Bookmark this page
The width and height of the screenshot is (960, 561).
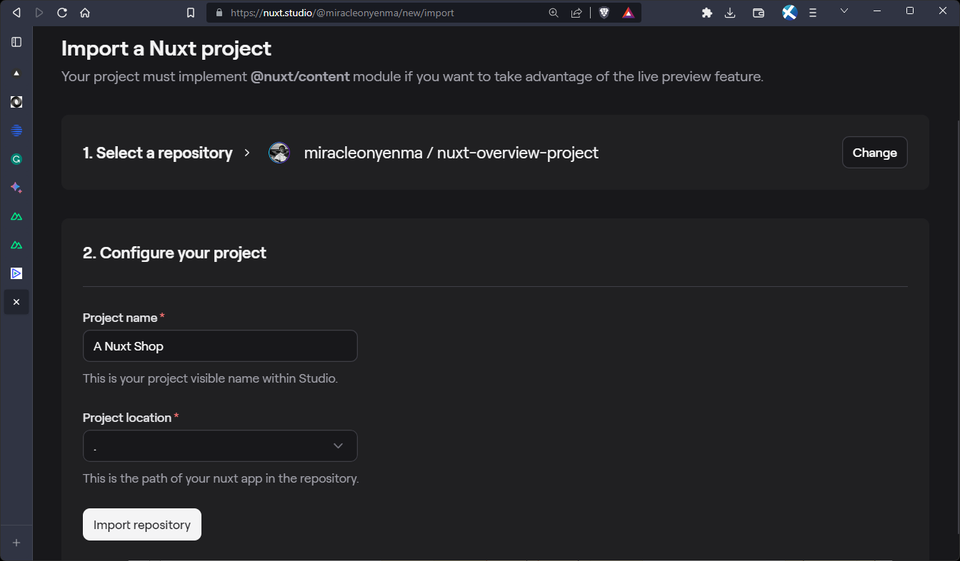[190, 12]
